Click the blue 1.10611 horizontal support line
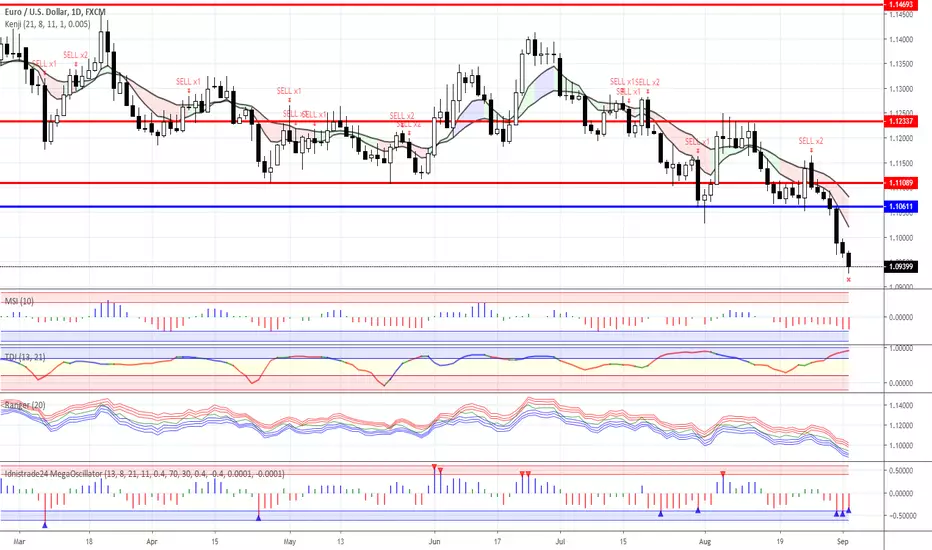 [441, 207]
